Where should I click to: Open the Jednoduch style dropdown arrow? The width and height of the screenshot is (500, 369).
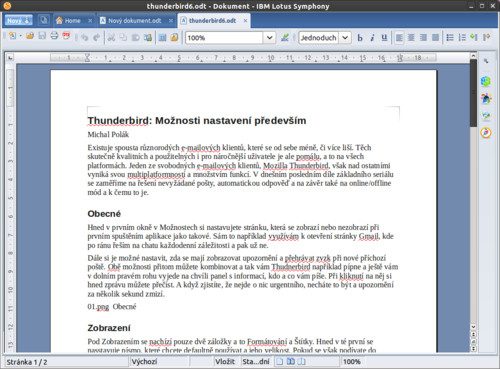345,38
